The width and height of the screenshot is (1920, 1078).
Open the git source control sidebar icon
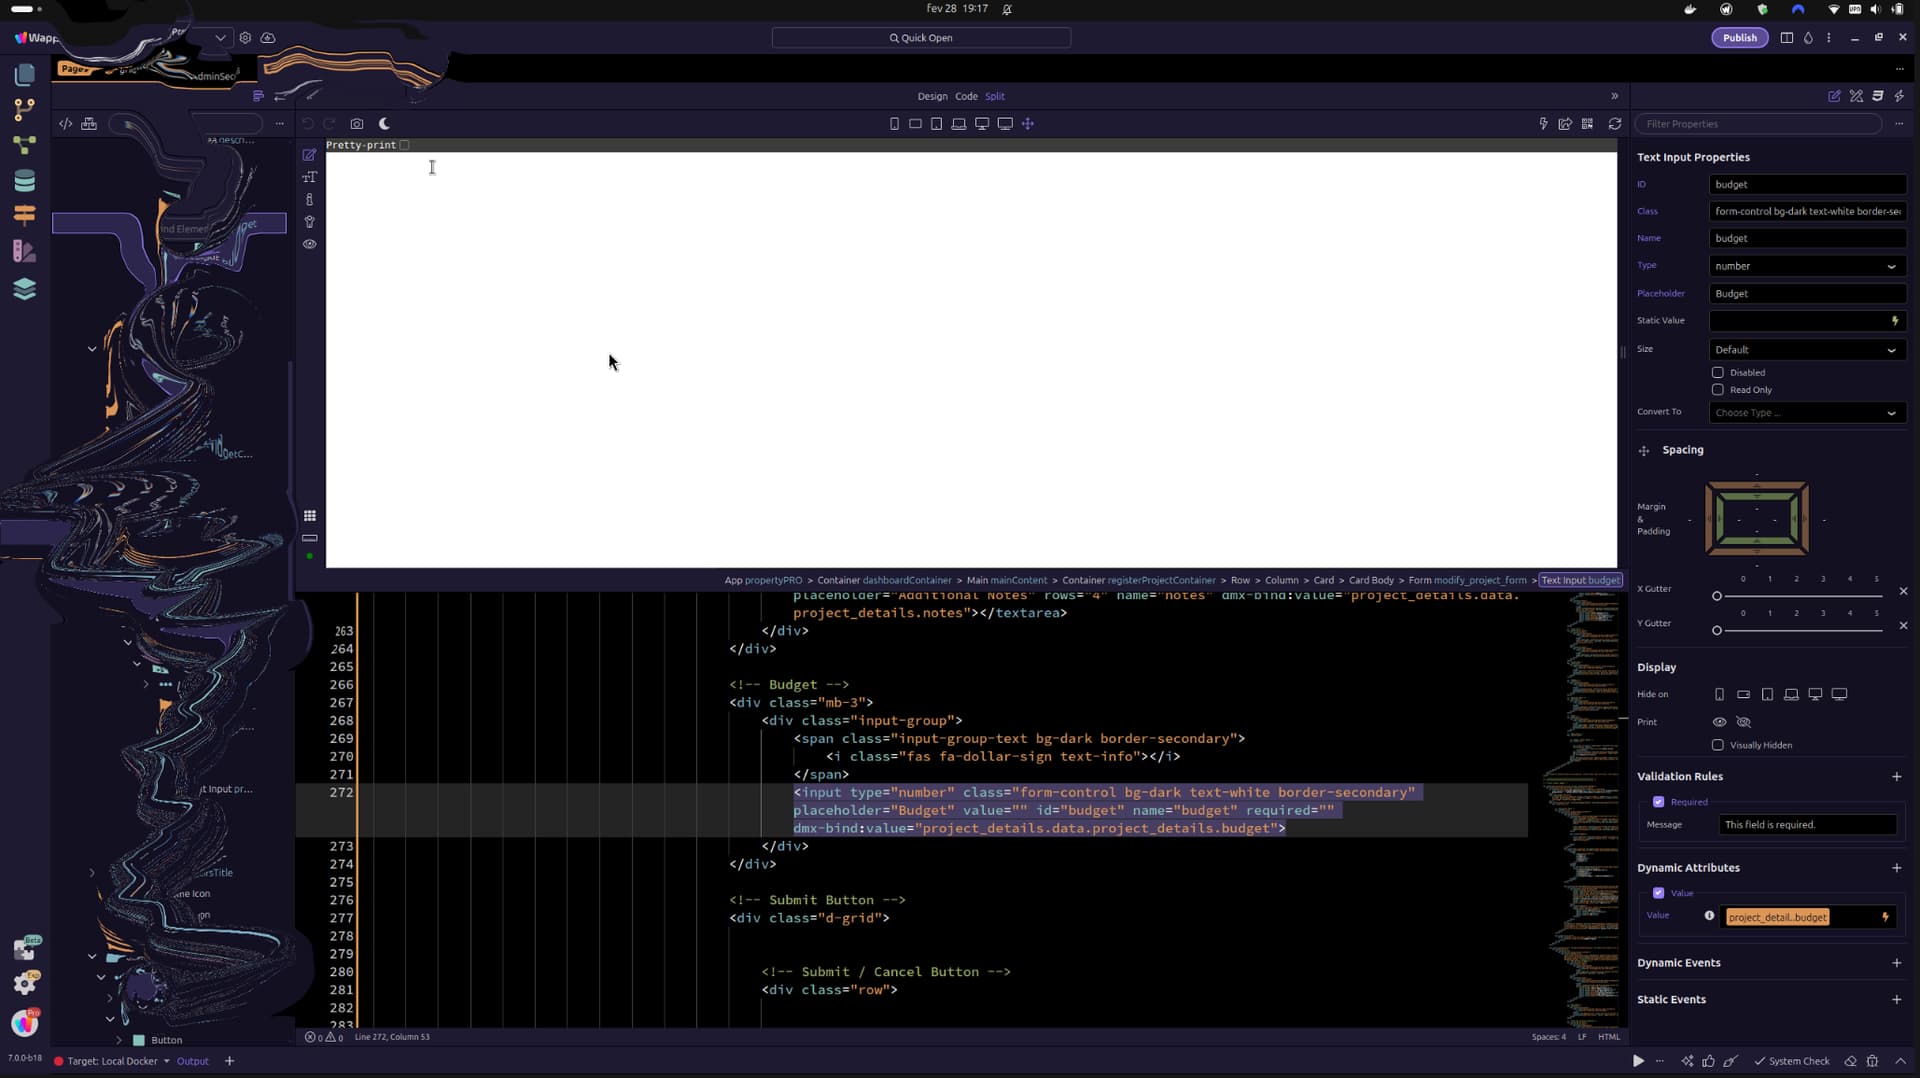click(25, 109)
